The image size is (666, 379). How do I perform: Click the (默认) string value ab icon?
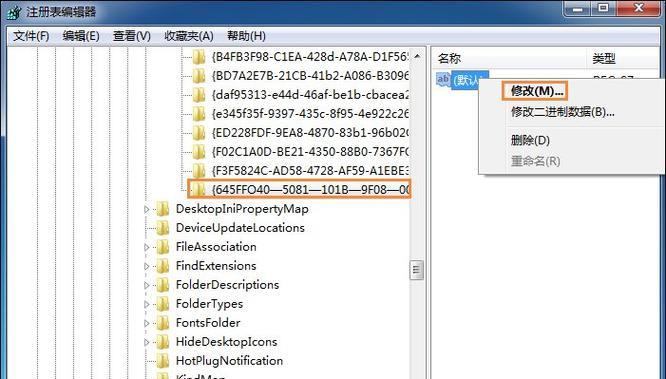tap(443, 79)
